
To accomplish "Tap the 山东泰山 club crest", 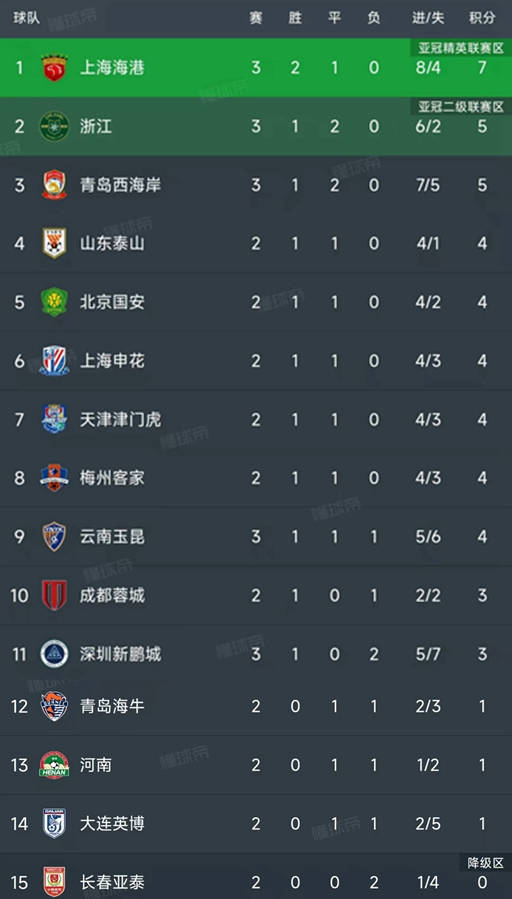I will coord(54,244).
